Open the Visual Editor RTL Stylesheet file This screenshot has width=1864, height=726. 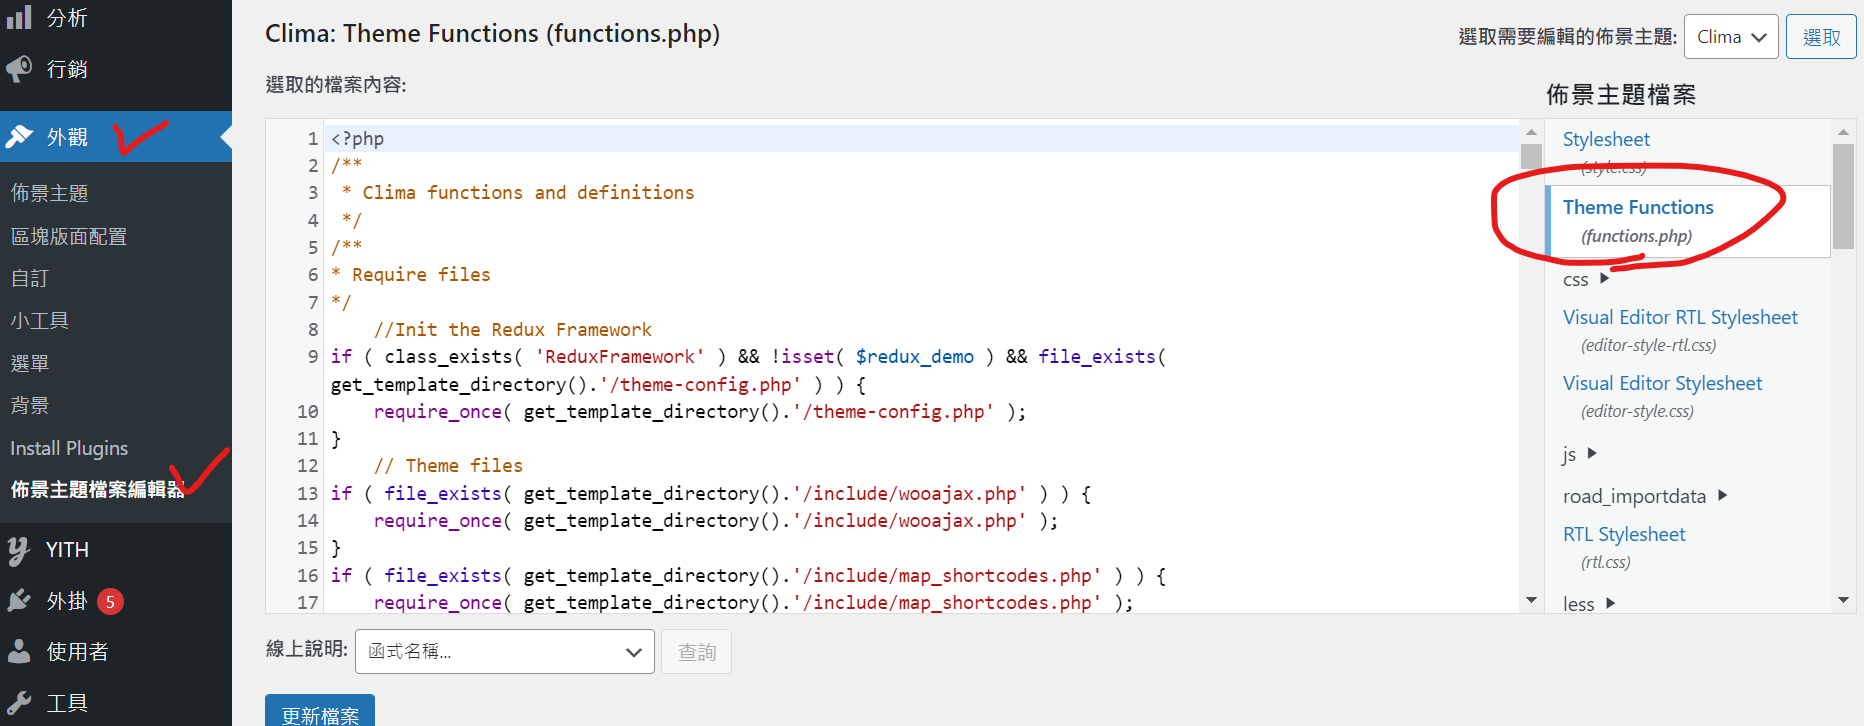pos(1679,317)
